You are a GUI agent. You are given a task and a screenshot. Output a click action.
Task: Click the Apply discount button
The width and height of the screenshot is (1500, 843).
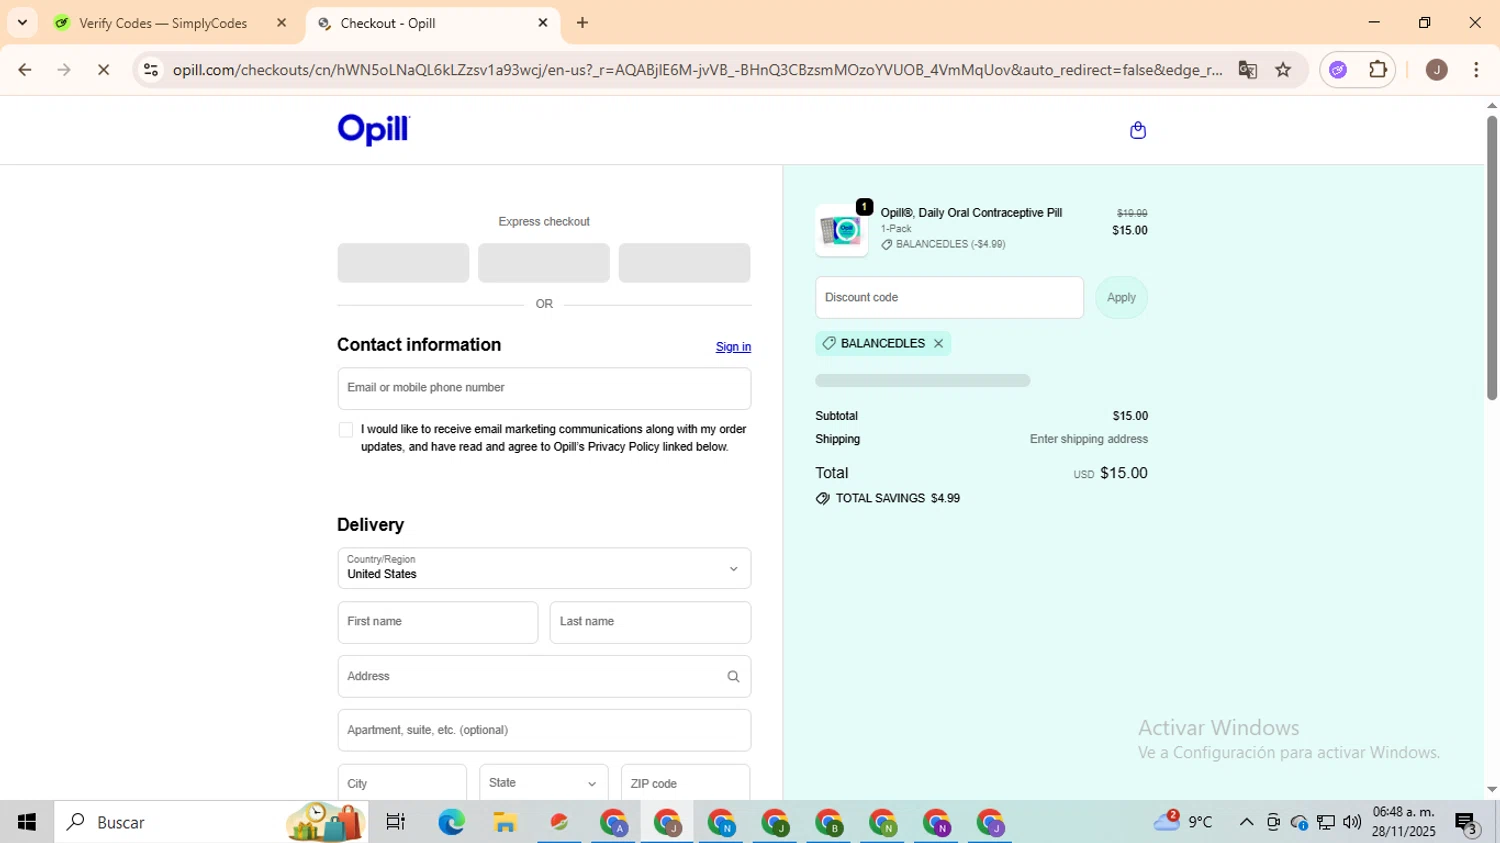1121,298
